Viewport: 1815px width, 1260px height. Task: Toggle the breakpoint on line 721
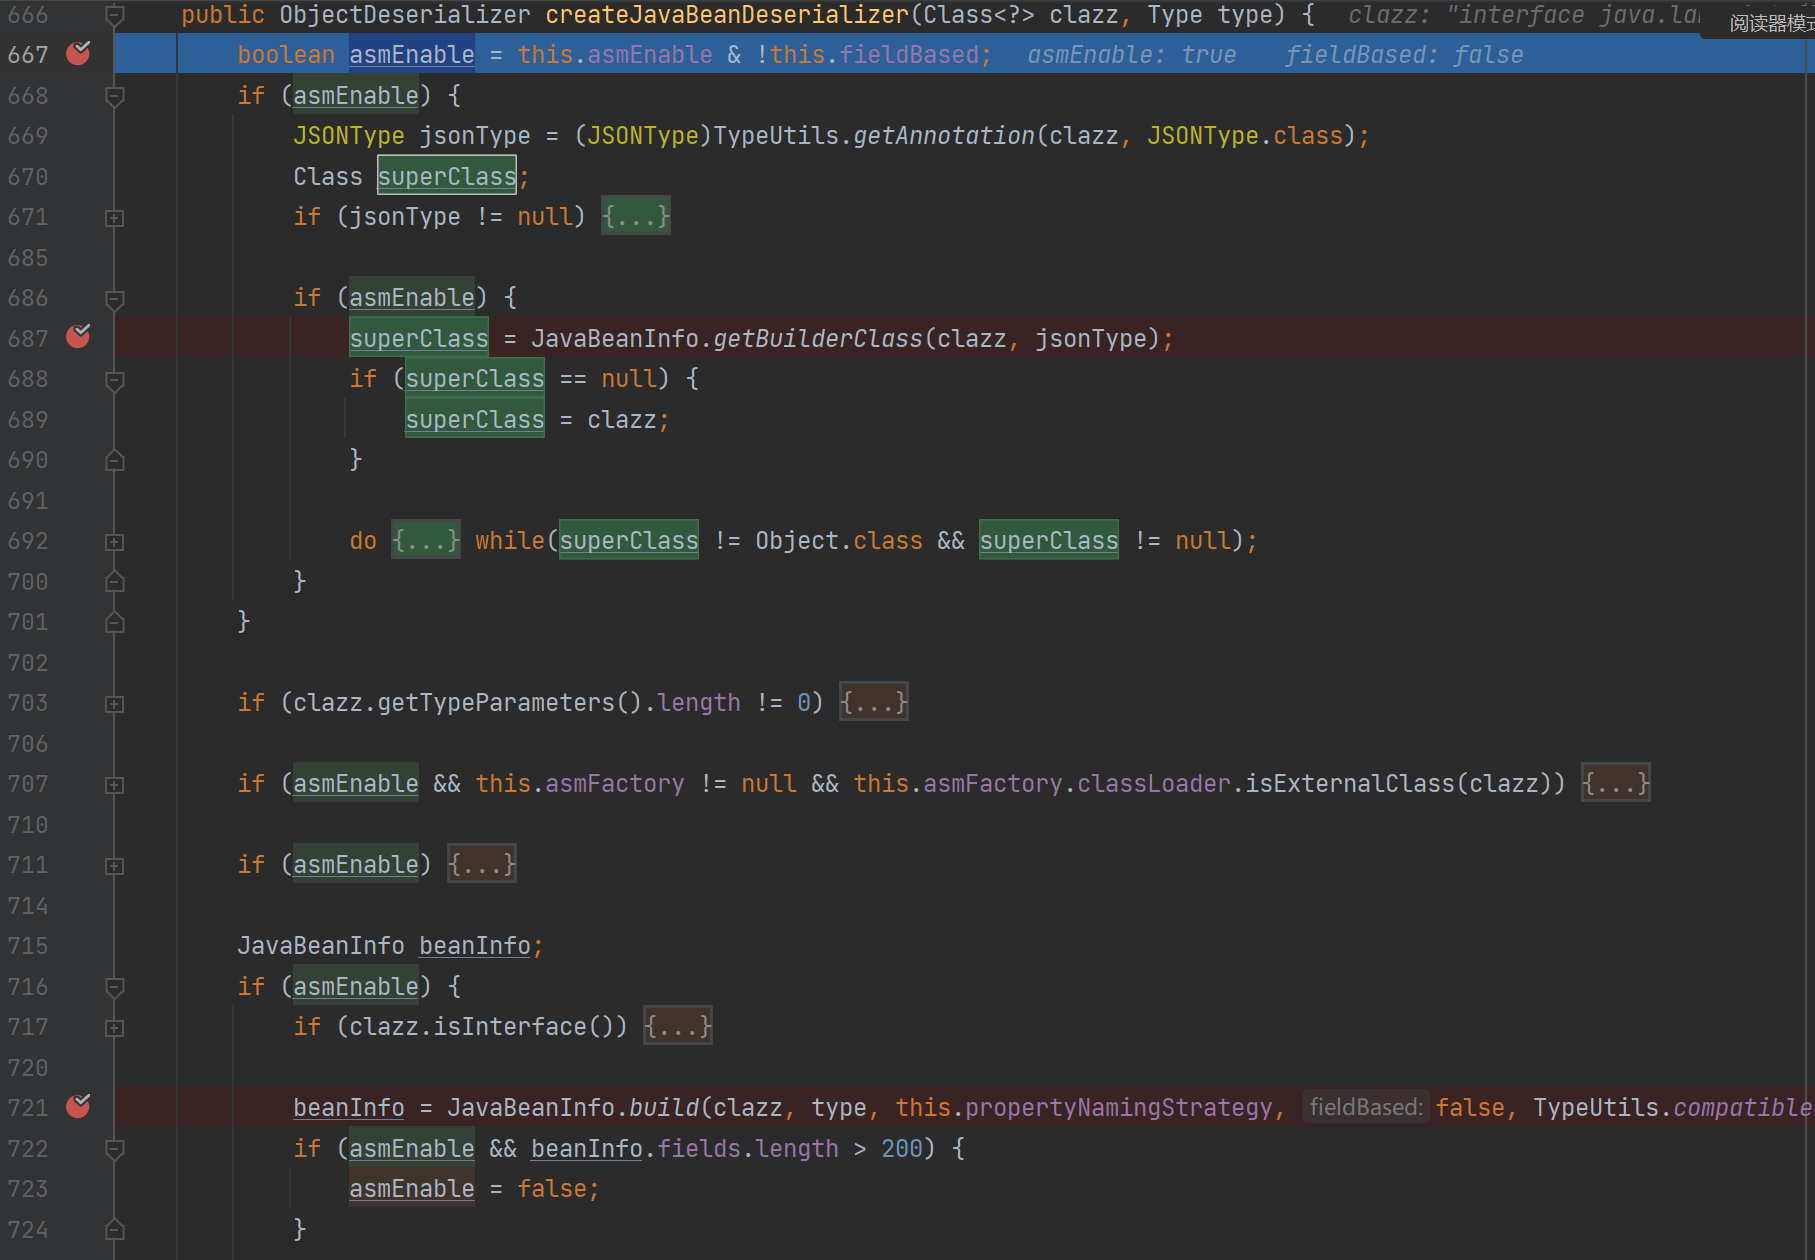[x=78, y=1106]
